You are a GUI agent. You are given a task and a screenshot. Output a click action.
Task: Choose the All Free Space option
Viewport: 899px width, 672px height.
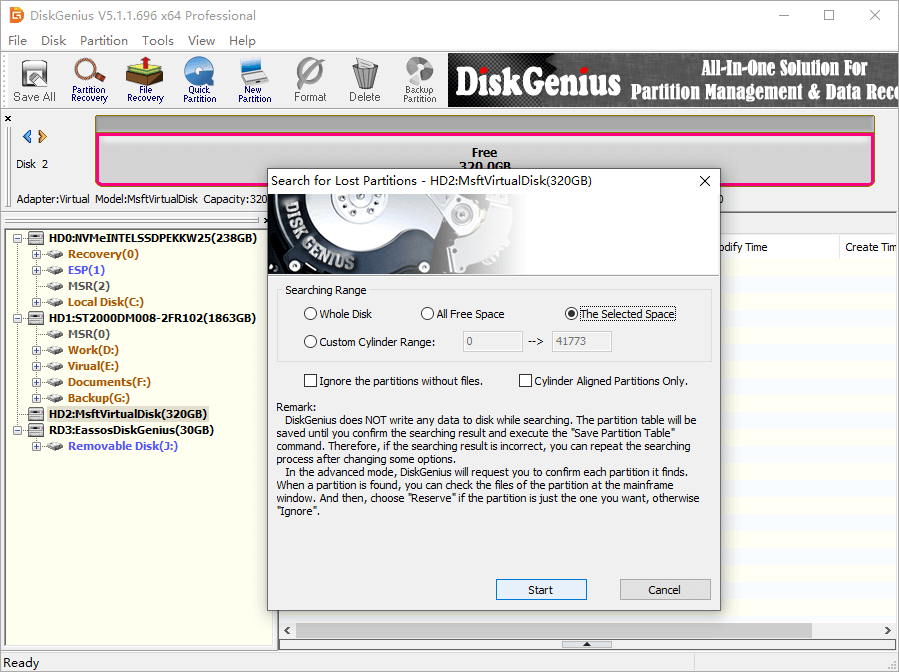[428, 314]
